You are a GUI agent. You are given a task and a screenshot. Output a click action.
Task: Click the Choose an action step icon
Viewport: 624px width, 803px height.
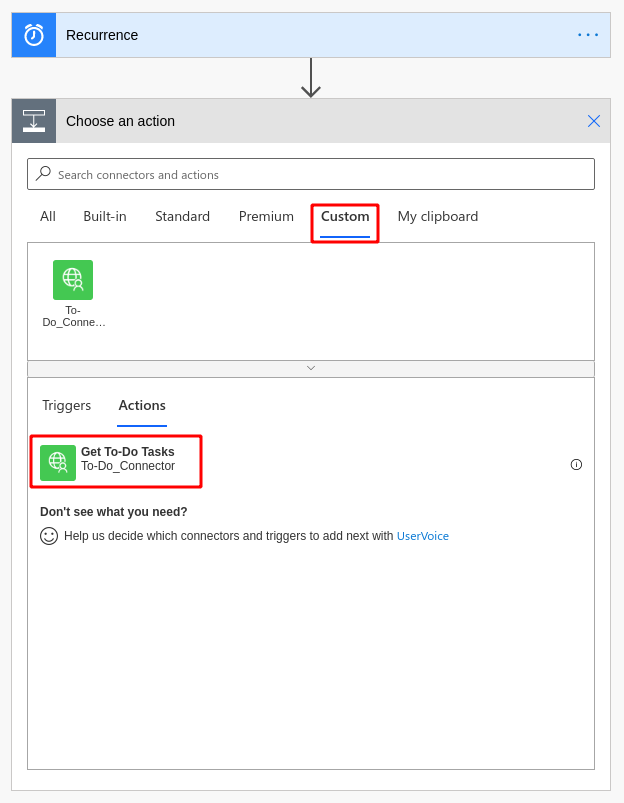[34, 121]
